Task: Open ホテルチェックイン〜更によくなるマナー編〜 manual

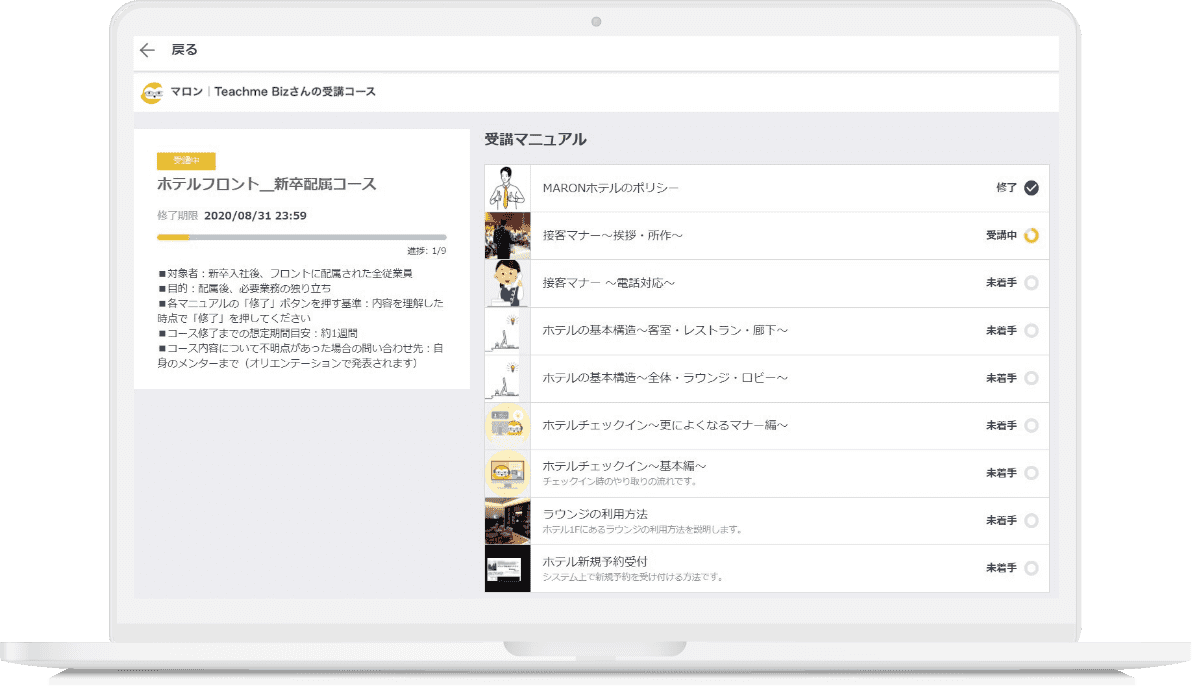Action: coord(665,426)
